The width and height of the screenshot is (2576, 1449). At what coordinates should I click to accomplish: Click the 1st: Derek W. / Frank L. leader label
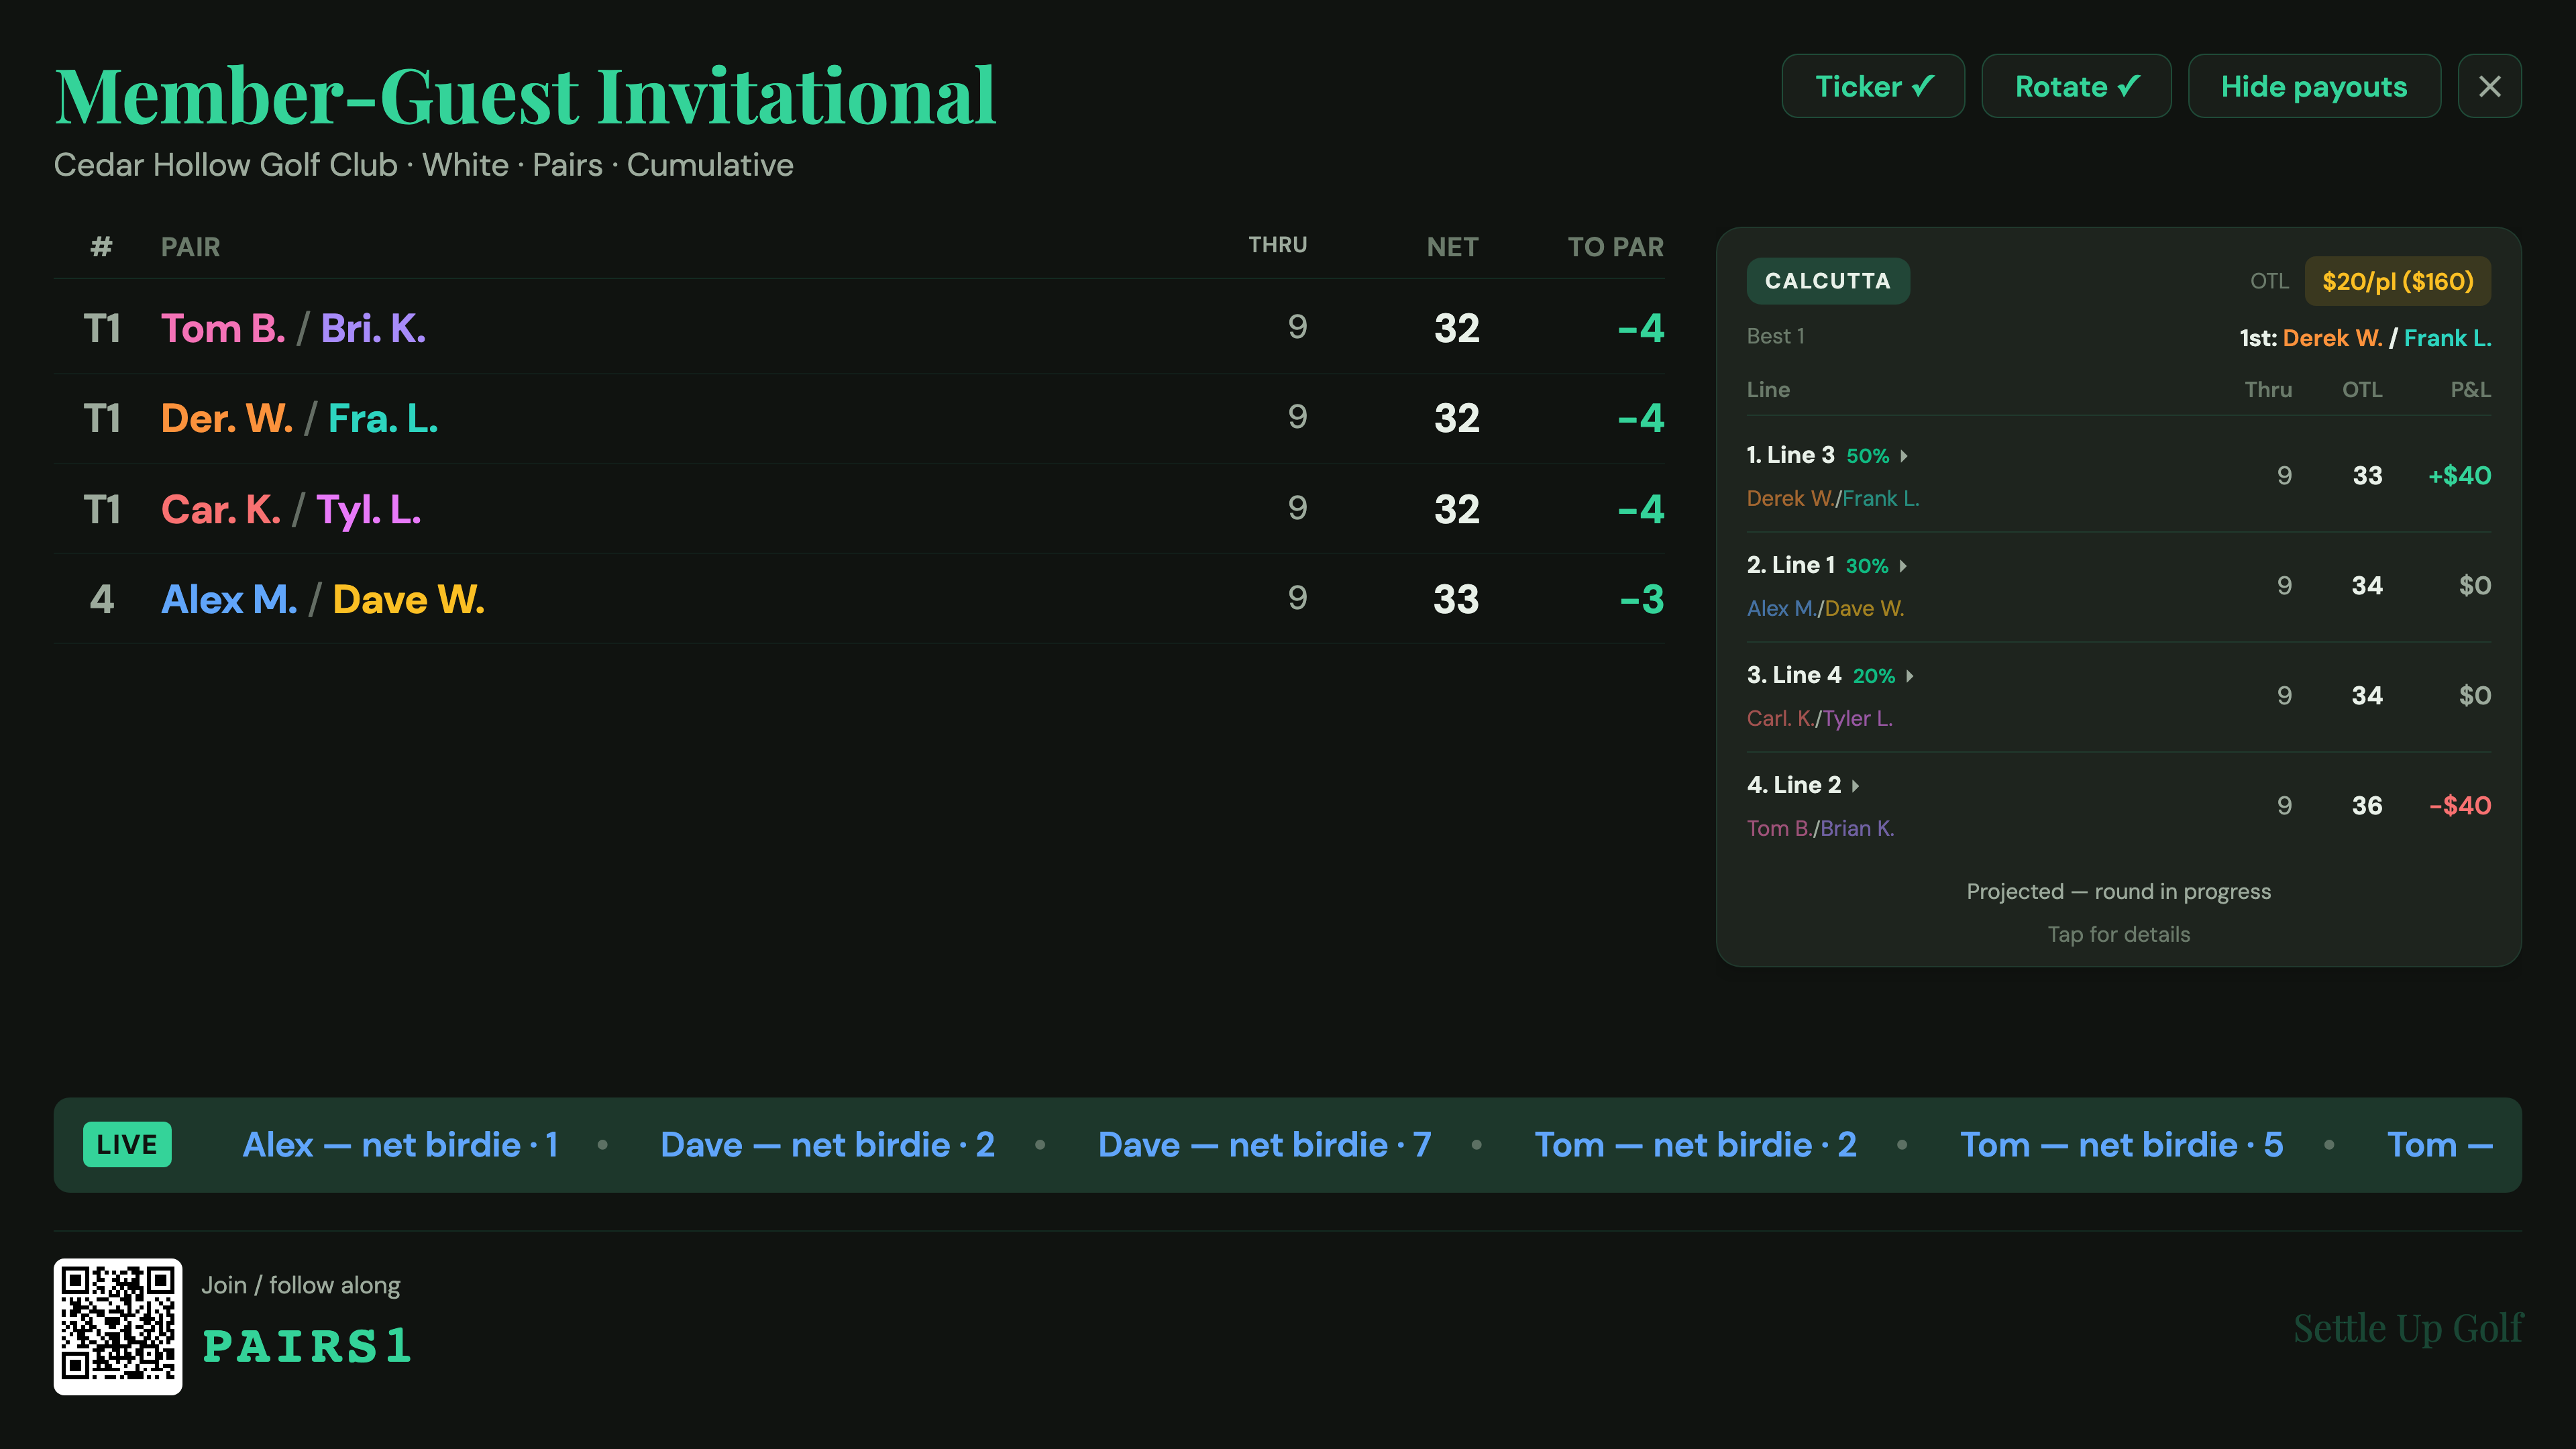click(2365, 338)
